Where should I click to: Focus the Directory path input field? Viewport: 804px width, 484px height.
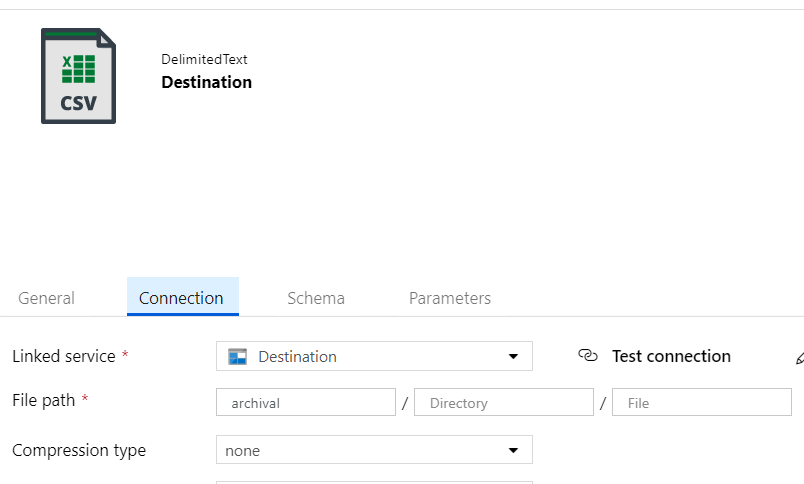504,402
